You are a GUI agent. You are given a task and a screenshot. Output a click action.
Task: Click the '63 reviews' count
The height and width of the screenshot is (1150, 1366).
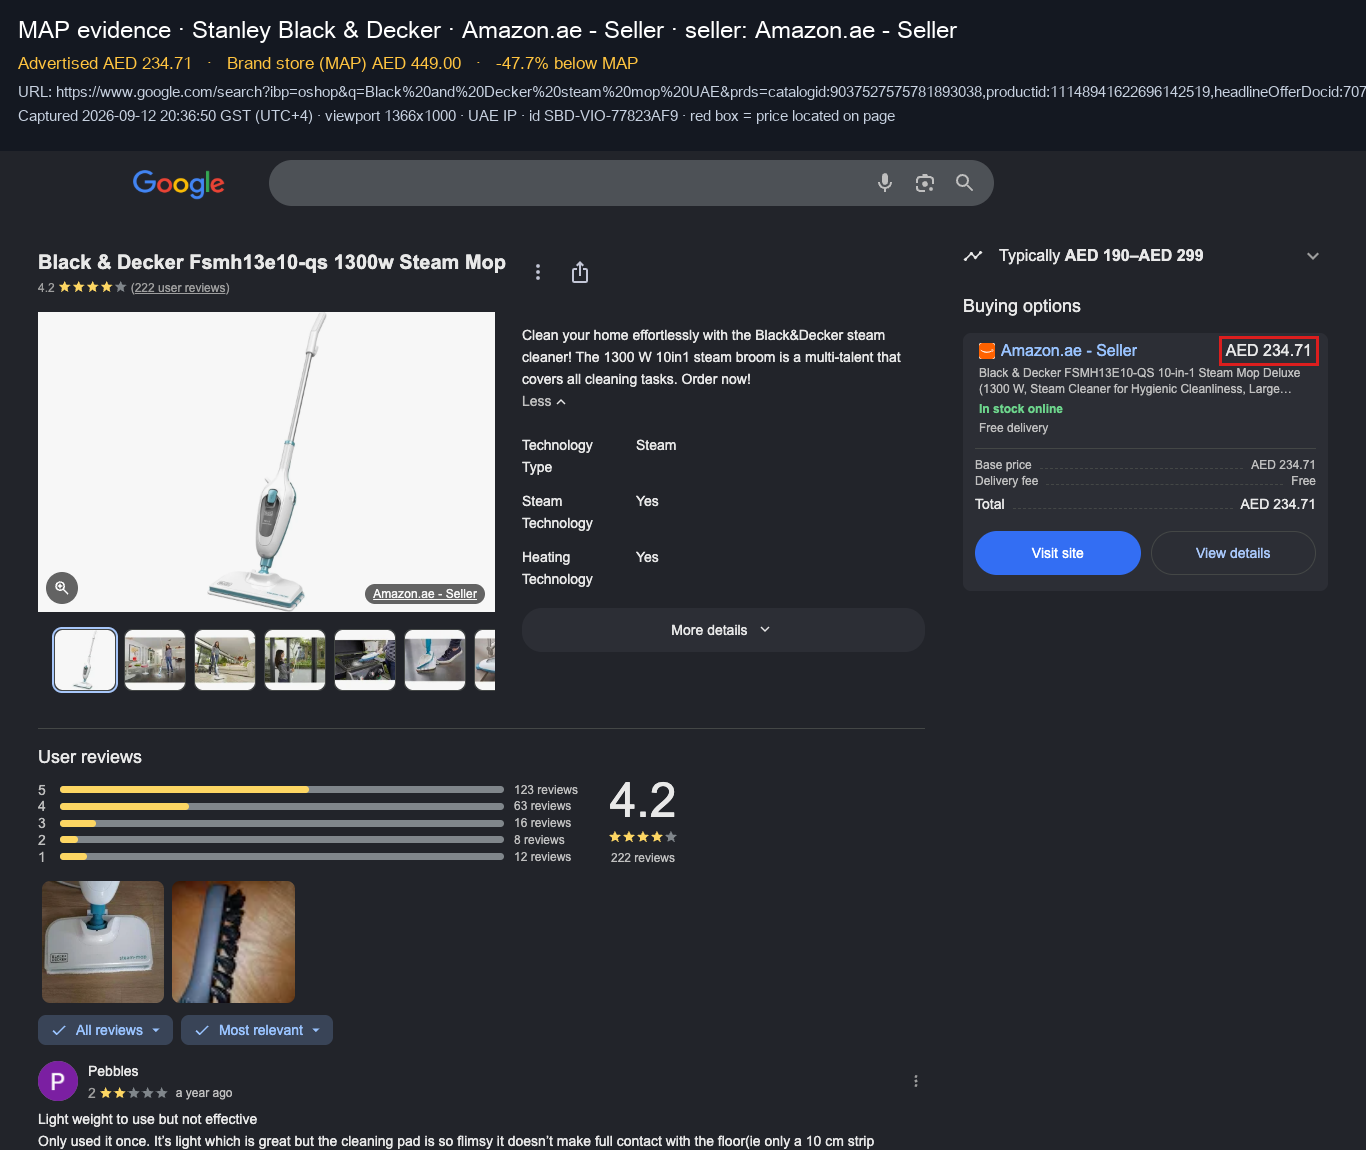(x=543, y=806)
